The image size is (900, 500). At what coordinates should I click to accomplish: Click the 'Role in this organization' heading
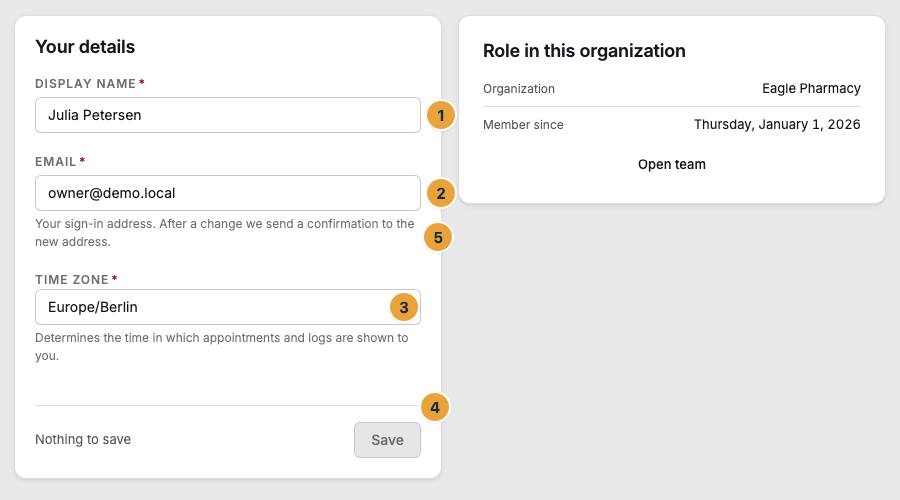point(584,51)
